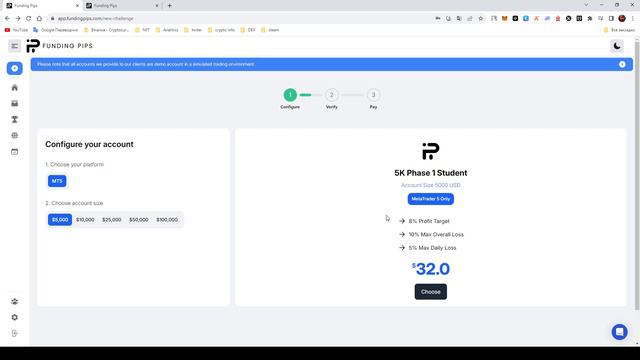Focus the address bar URL
Image resolution: width=640 pixels, height=360 pixels.
(x=96, y=18)
